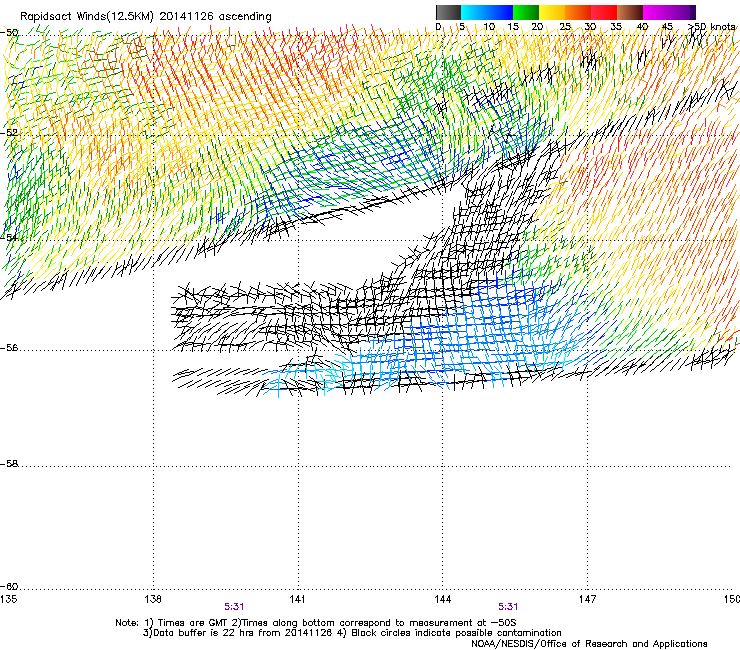
Task: Click the purple 5:31 time near 141
Action: click(234, 607)
